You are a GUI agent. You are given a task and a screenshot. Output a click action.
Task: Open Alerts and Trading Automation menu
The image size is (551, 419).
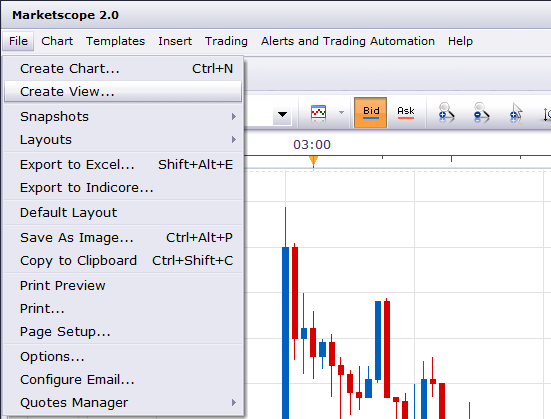click(348, 41)
